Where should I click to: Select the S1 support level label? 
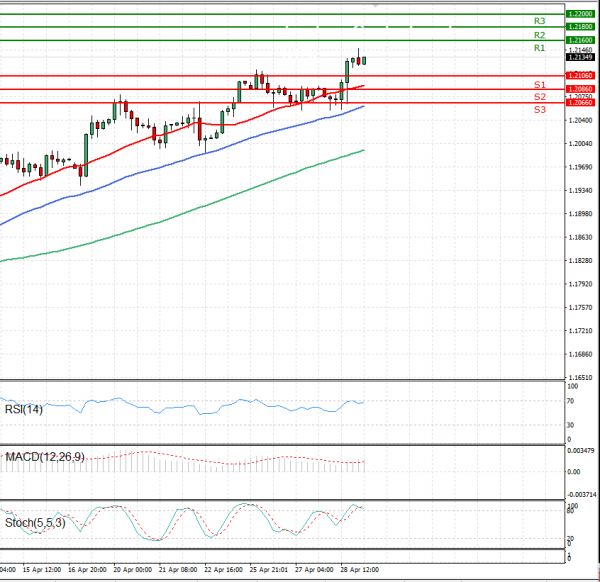pyautogui.click(x=539, y=85)
